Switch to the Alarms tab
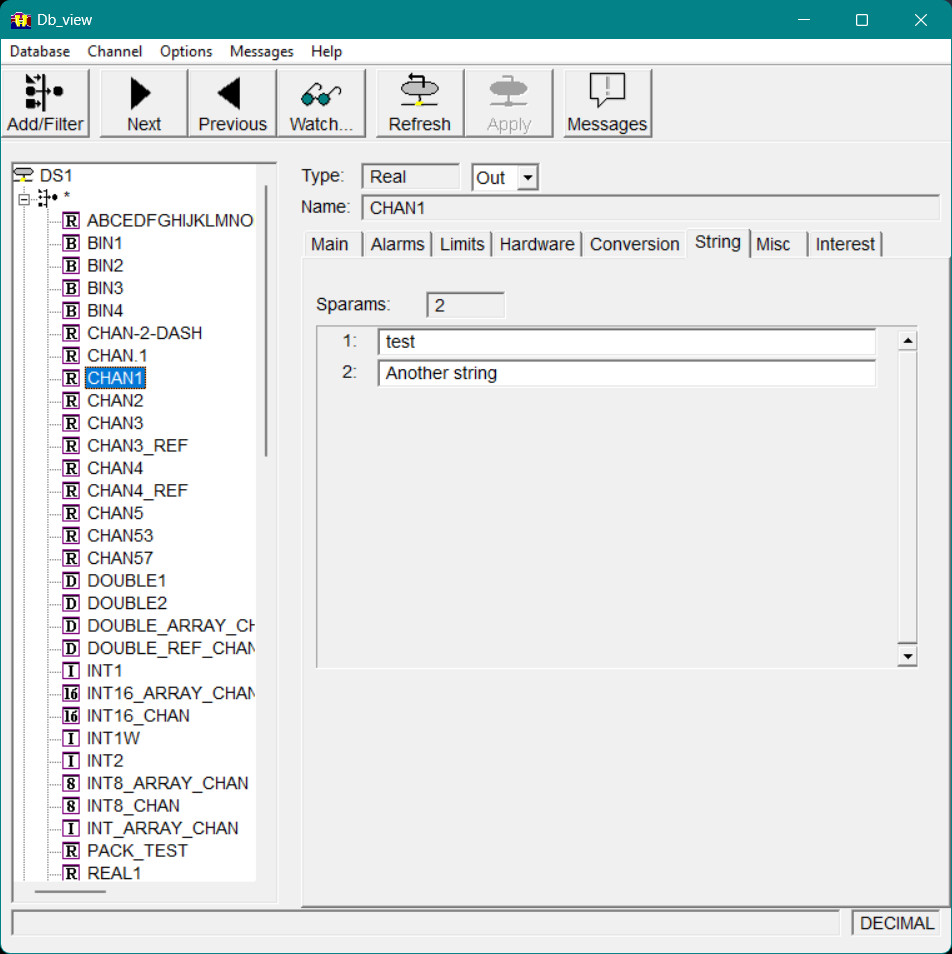The width and height of the screenshot is (952, 954). coord(397,244)
